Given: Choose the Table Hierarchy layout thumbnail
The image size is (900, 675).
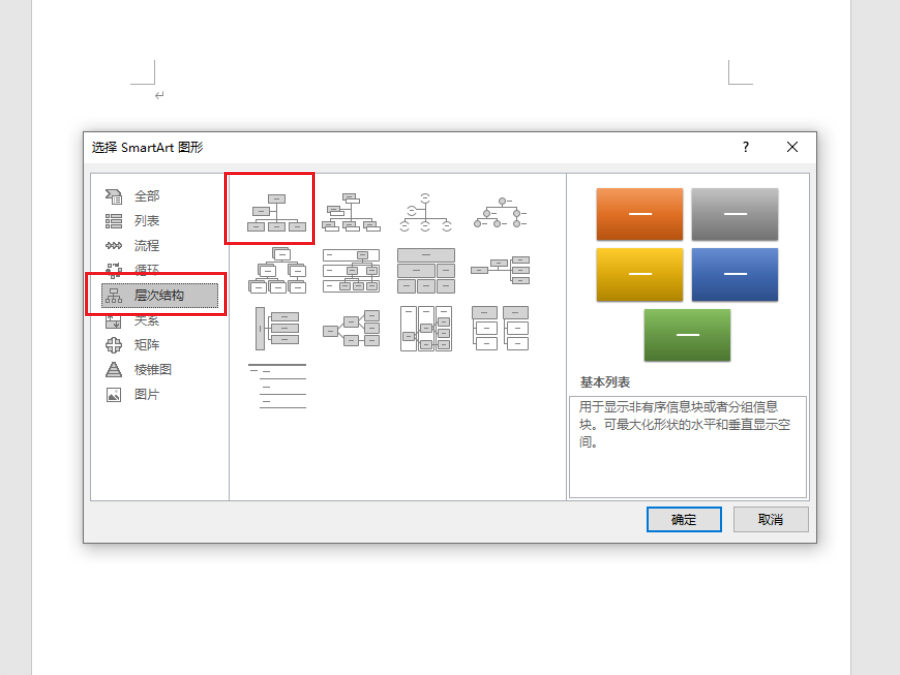Looking at the screenshot, I should pos(426,271).
